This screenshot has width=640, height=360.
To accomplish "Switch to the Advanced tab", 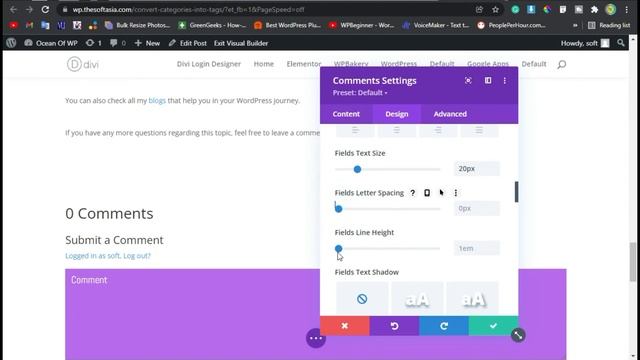I will coord(450,114).
